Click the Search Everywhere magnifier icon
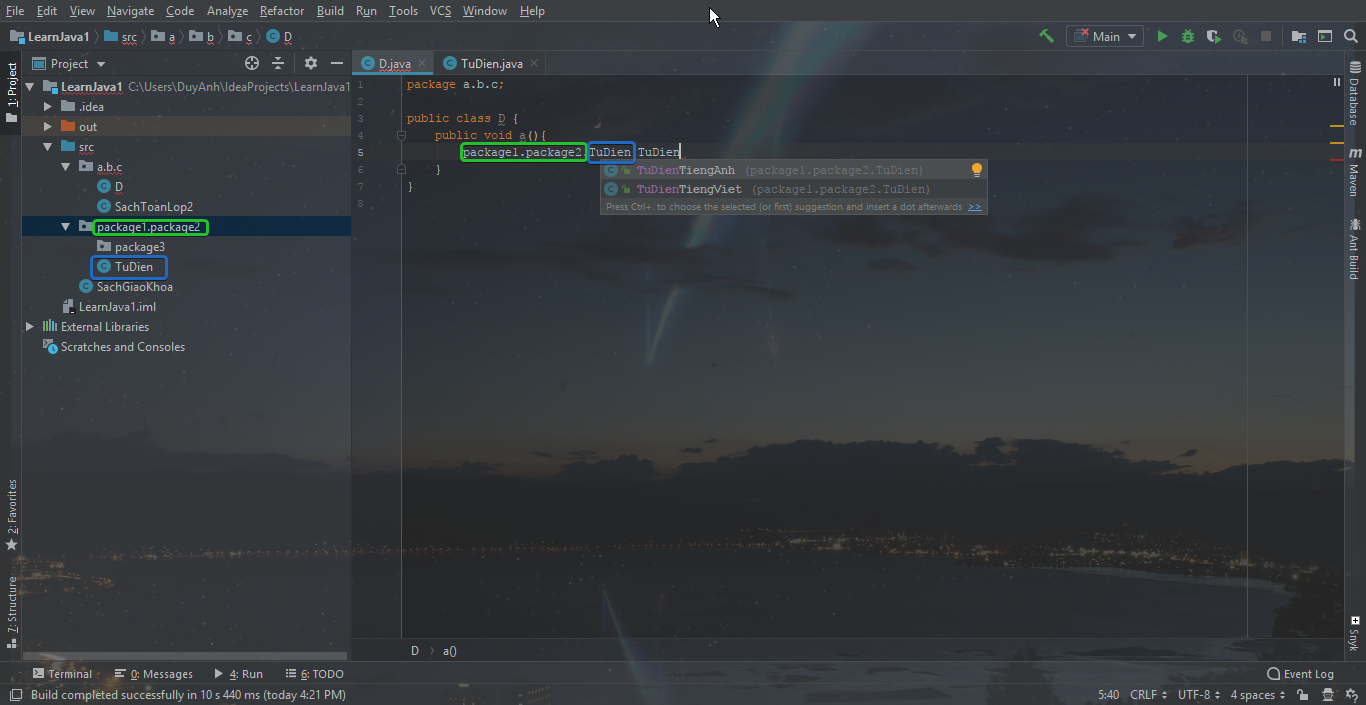This screenshot has height=705, width=1366. point(1350,36)
